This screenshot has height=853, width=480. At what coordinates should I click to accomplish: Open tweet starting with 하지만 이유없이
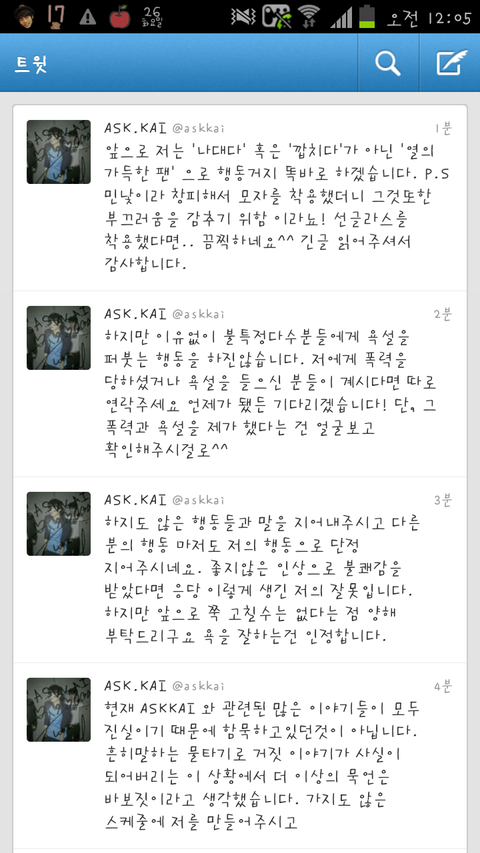pos(240,384)
